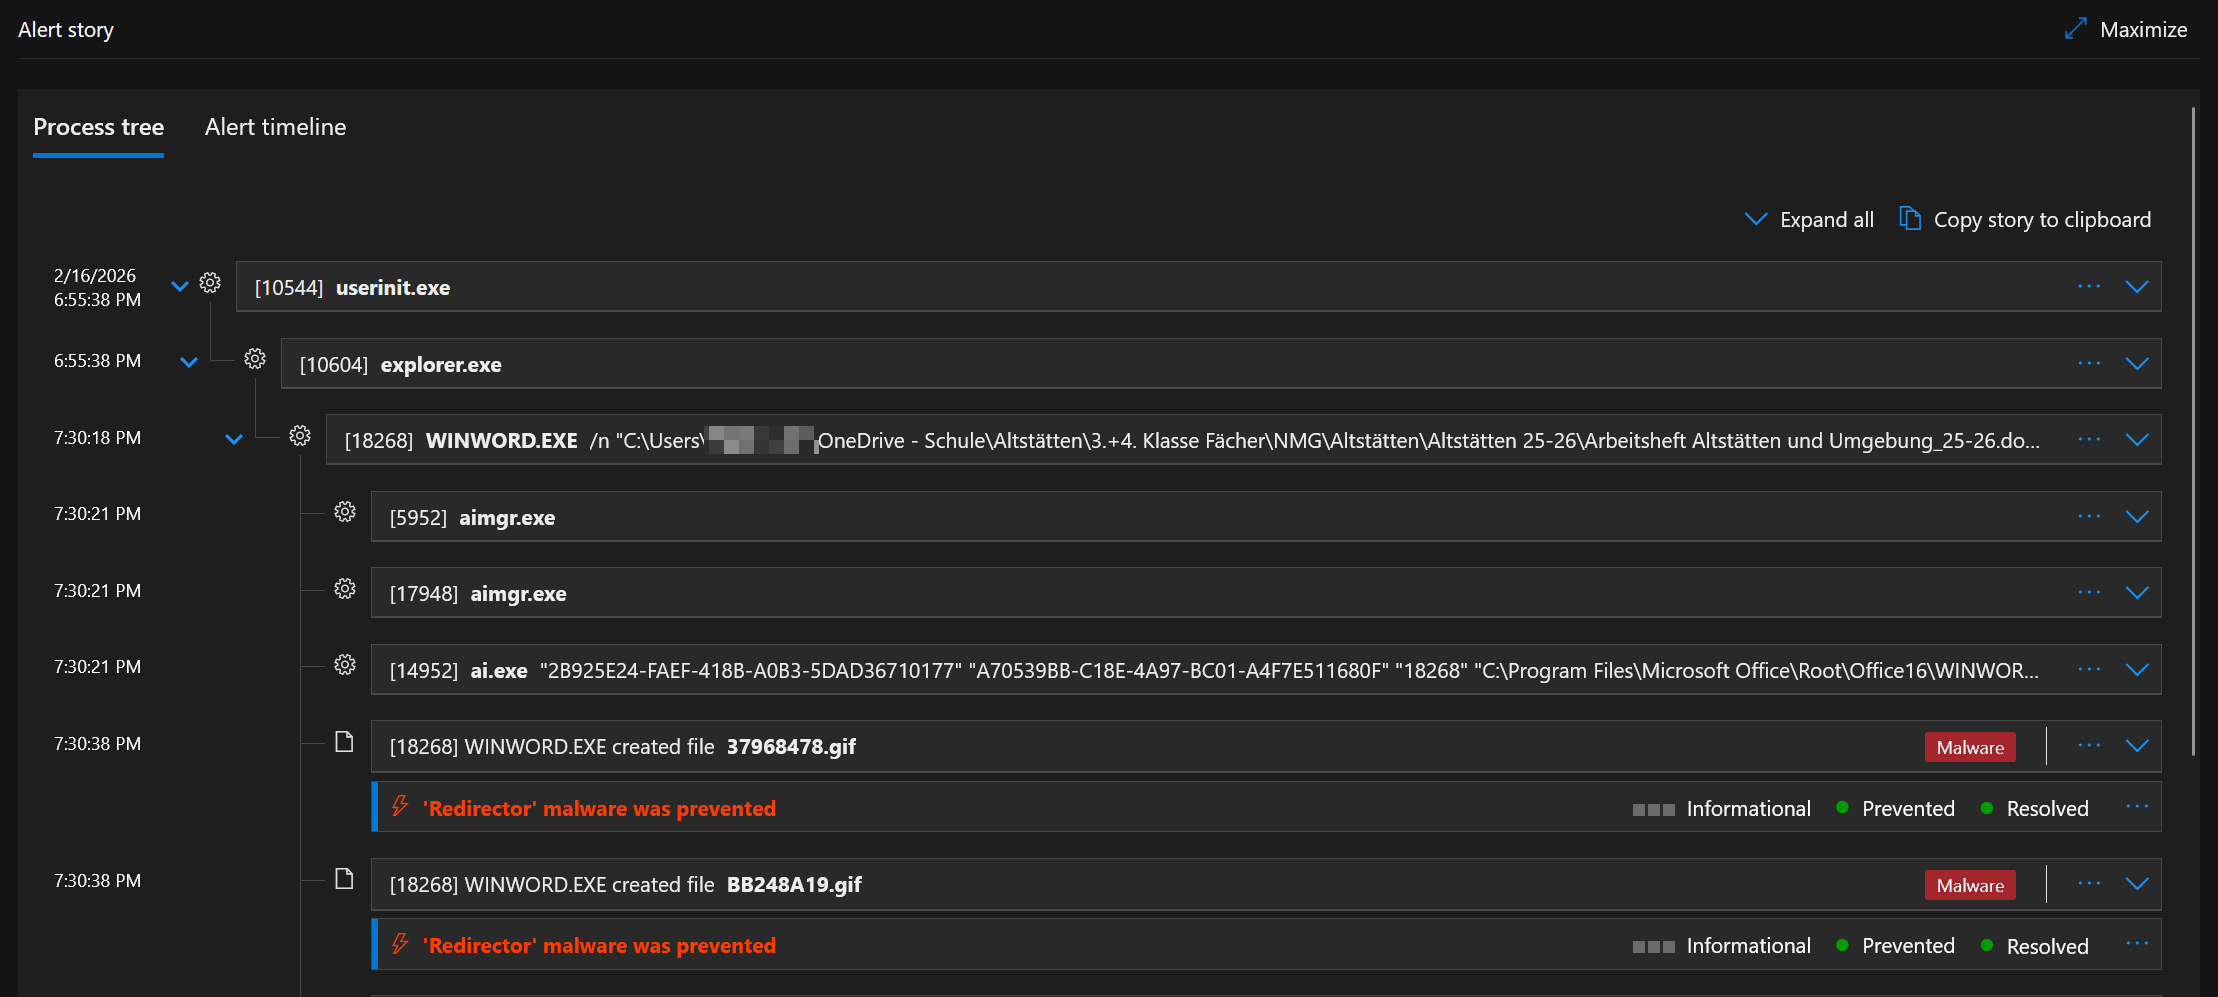Click the lightning icon on first Redirector alert
The image size is (2218, 997).
coord(400,806)
